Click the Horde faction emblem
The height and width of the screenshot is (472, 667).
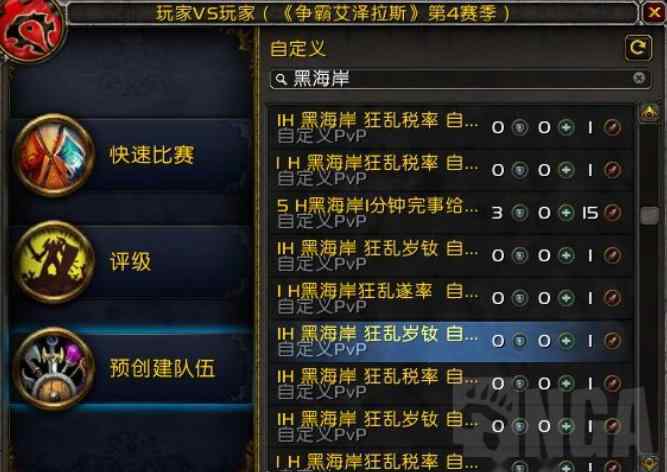[31, 29]
